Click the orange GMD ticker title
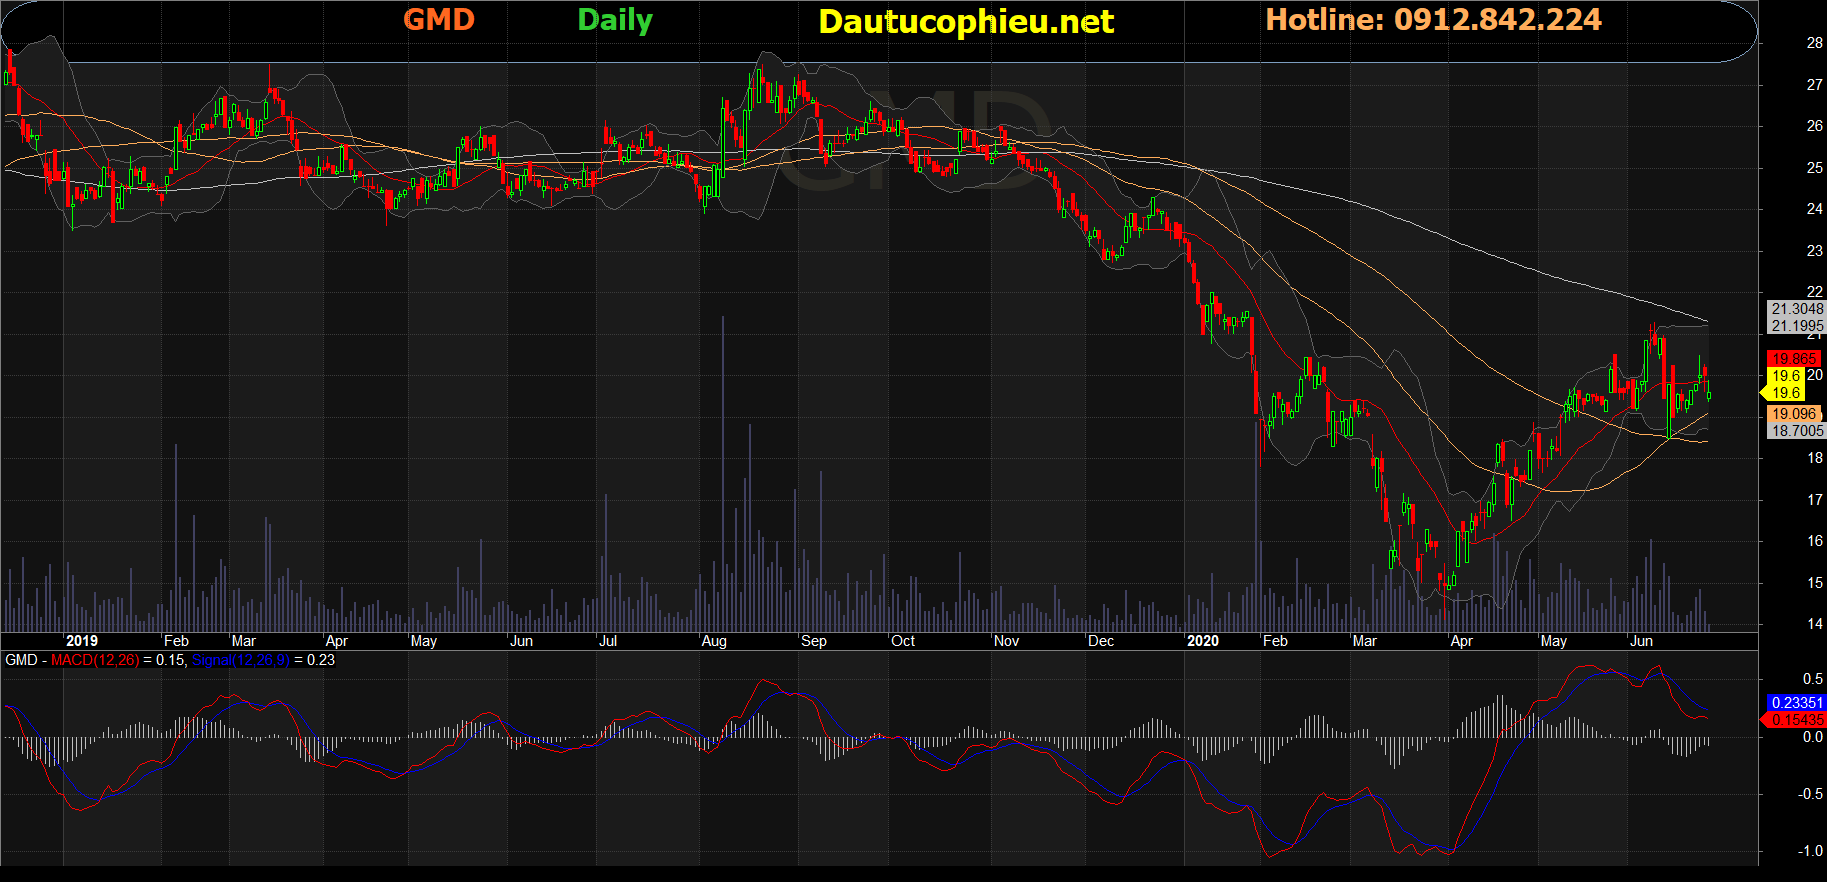 pyautogui.click(x=439, y=20)
